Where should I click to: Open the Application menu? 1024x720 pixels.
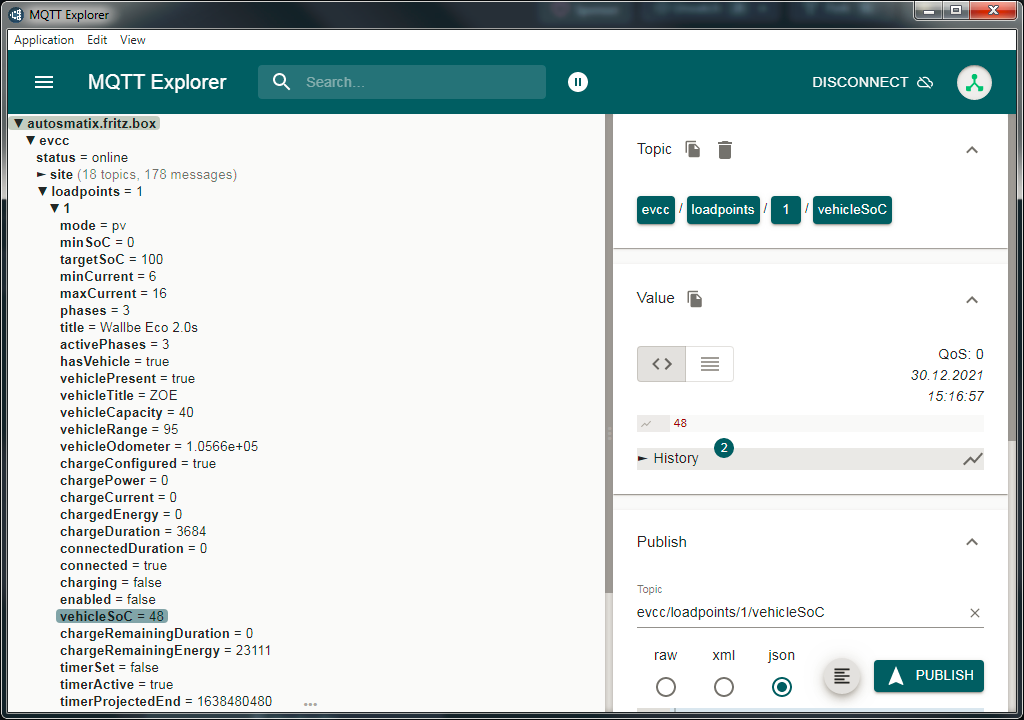tap(43, 40)
